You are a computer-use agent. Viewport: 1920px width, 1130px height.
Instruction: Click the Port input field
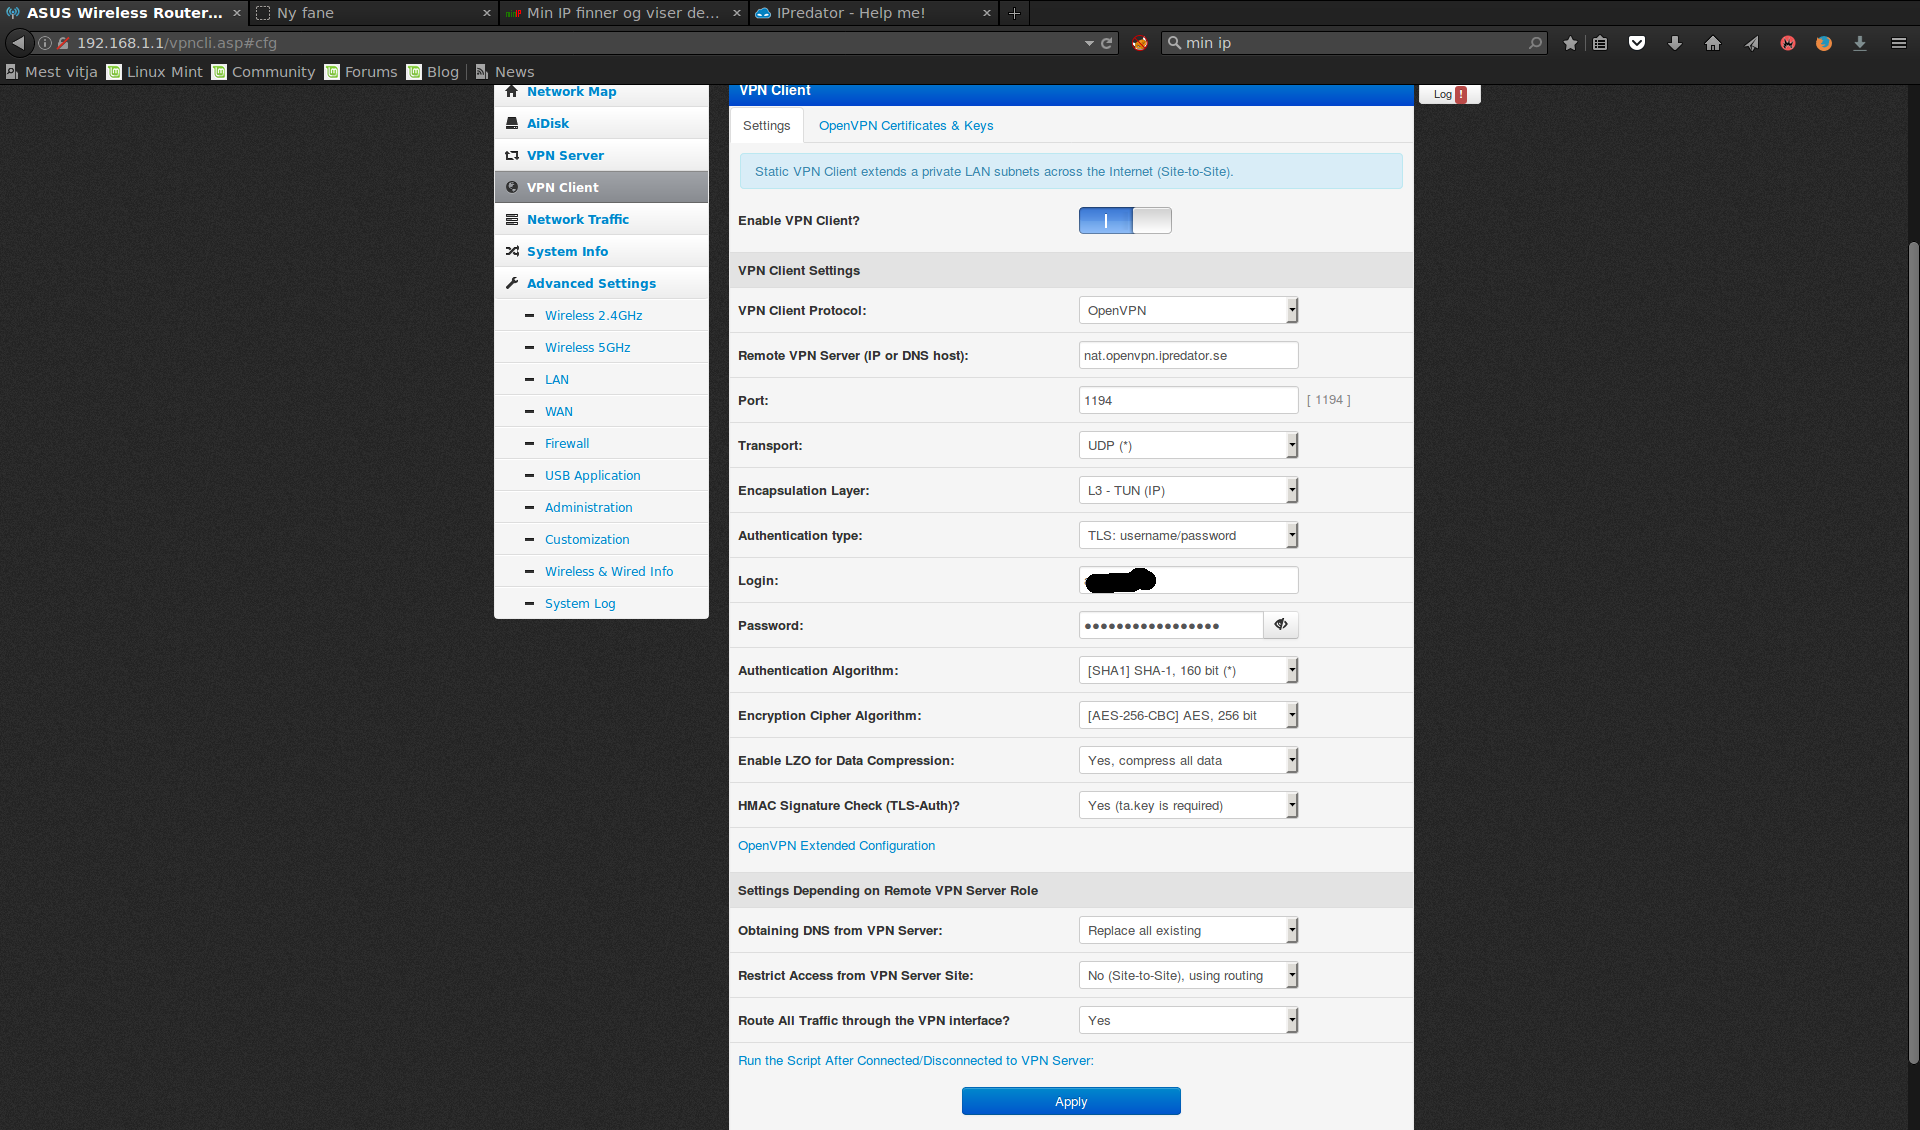[1188, 400]
